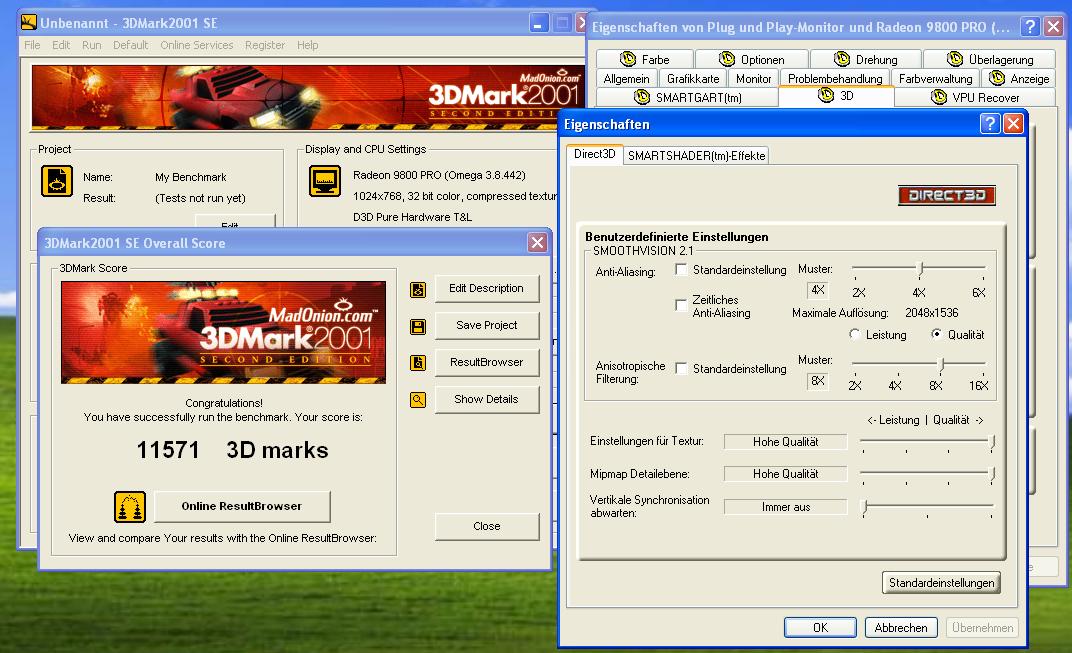
Task: Click the Standardeinstellungen button
Action: 941,582
